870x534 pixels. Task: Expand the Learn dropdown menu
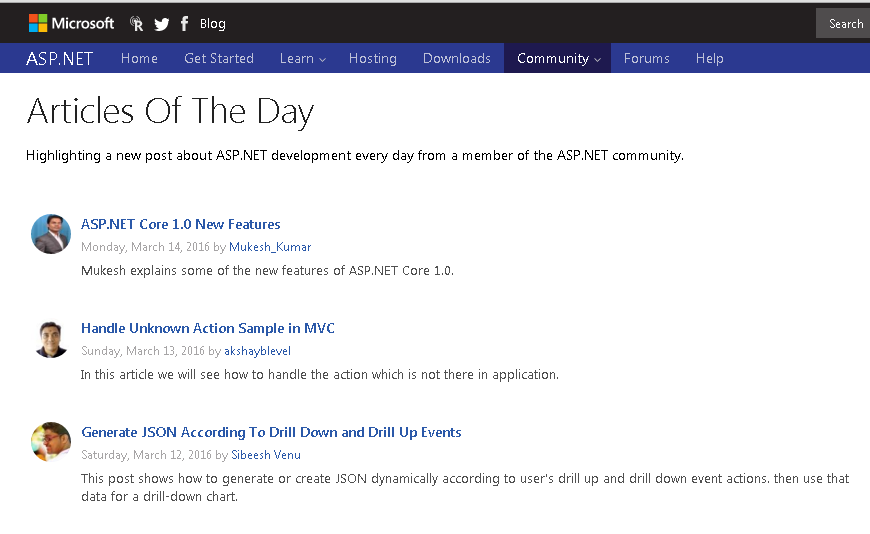302,58
